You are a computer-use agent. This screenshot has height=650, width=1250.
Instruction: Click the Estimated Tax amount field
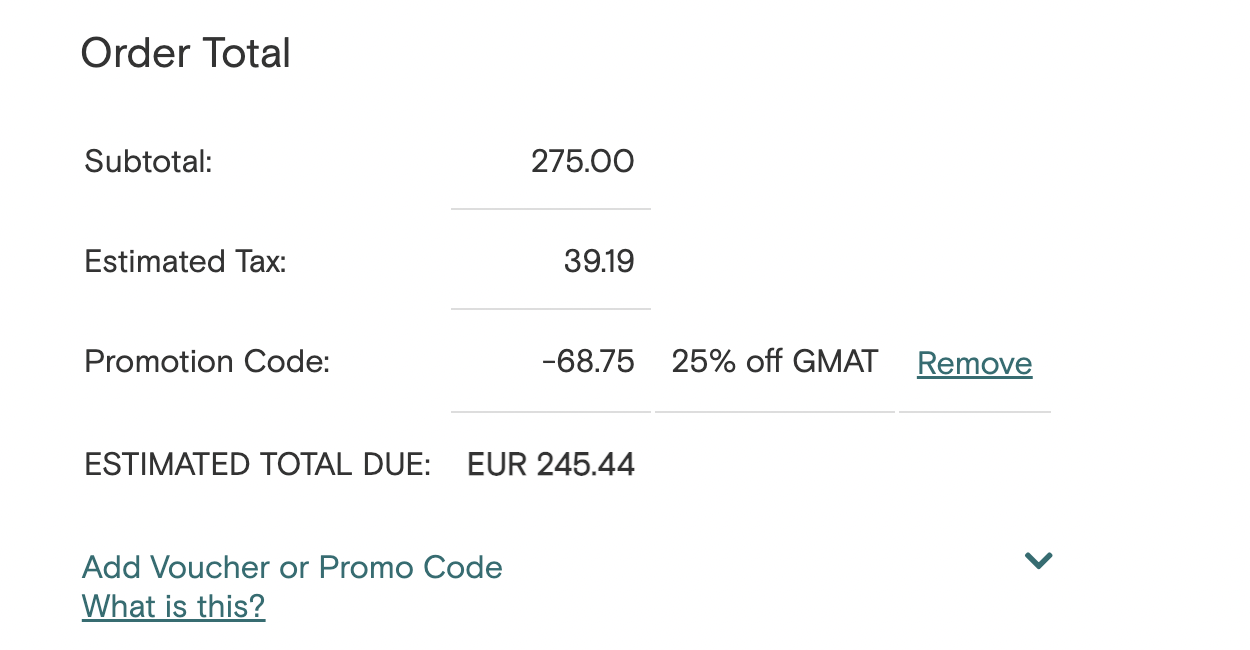click(598, 261)
